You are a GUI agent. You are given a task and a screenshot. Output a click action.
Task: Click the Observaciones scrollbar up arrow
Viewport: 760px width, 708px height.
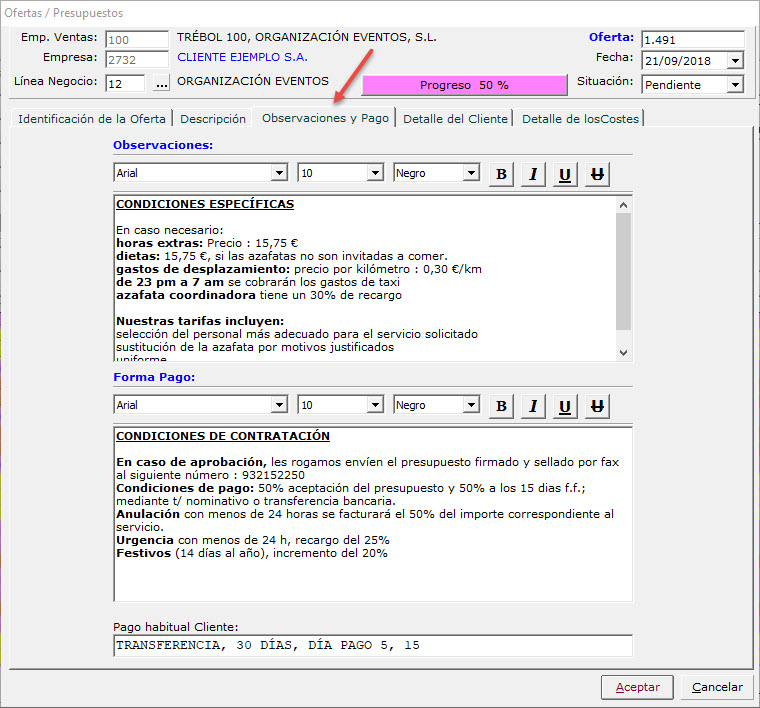click(x=623, y=205)
